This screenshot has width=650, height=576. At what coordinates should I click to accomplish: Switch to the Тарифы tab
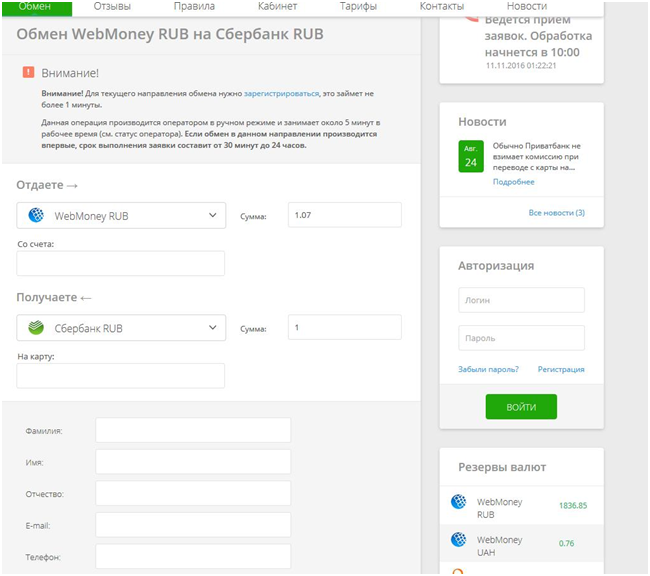[358, 7]
